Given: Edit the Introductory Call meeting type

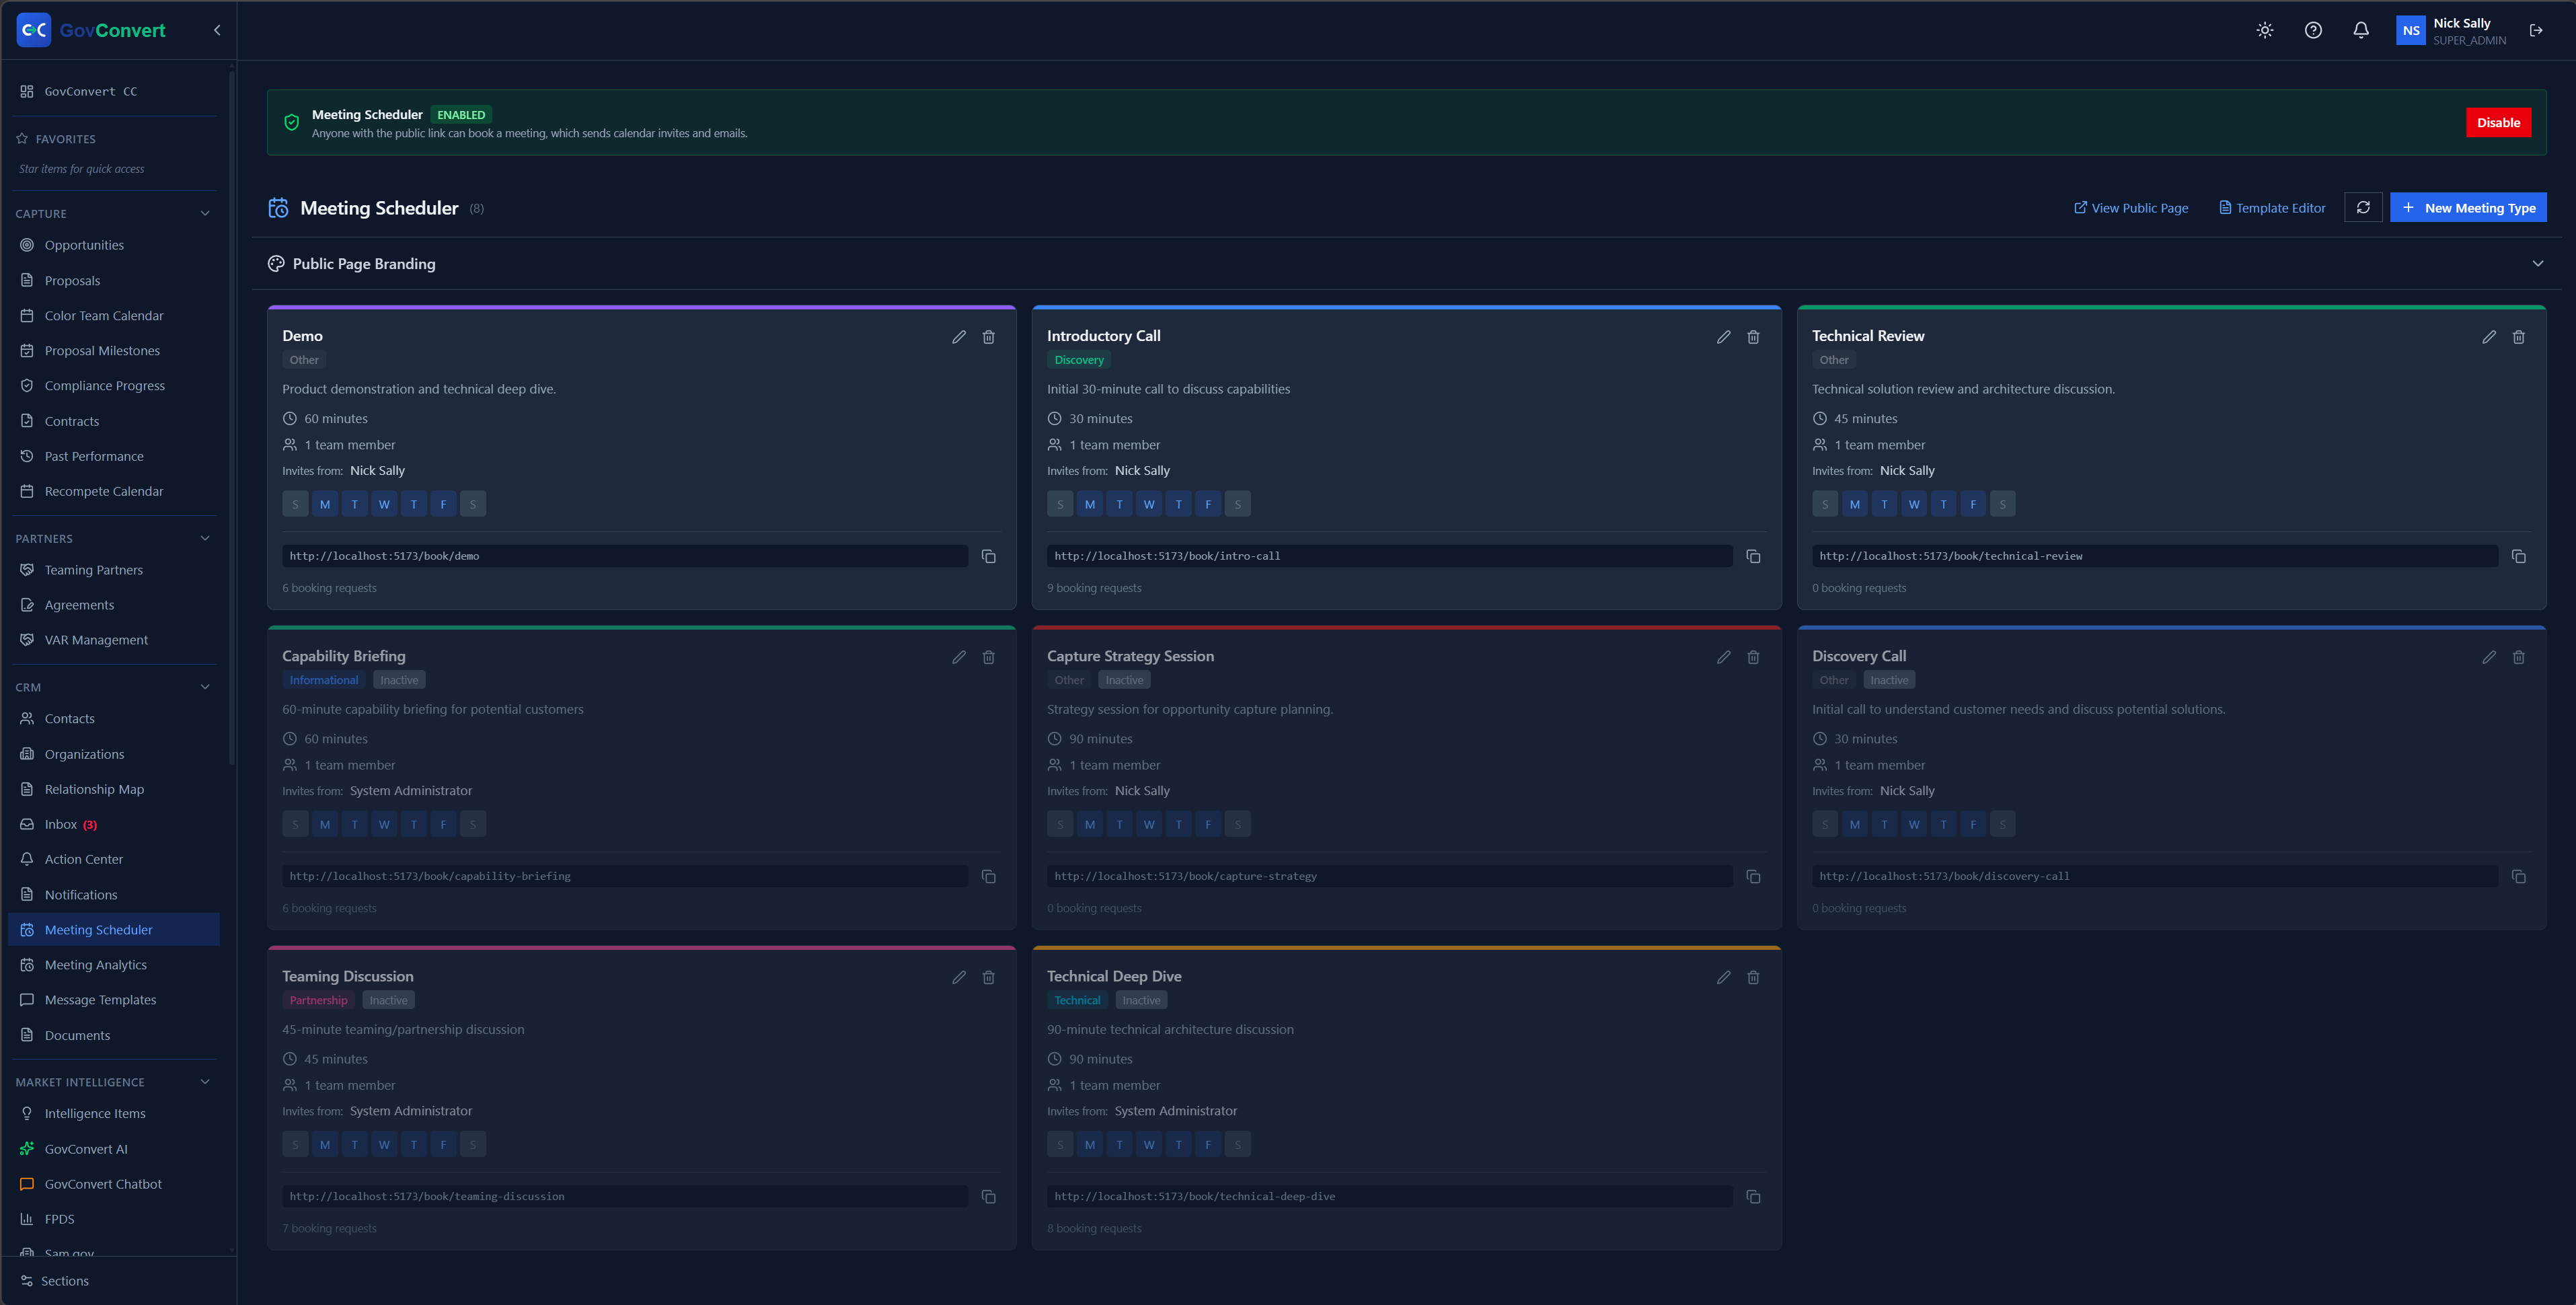Looking at the screenshot, I should coord(1723,337).
